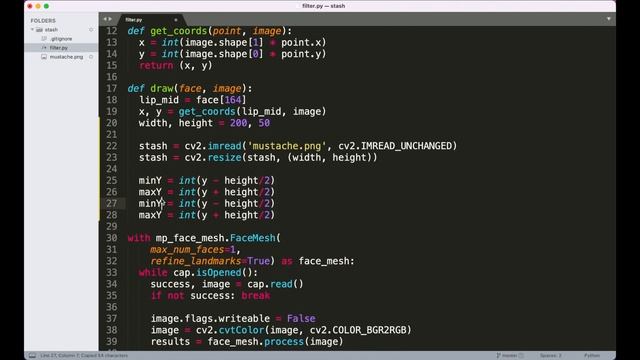Click the git status badge beside mustache.png
The width and height of the screenshot is (640, 360).
click(91, 57)
